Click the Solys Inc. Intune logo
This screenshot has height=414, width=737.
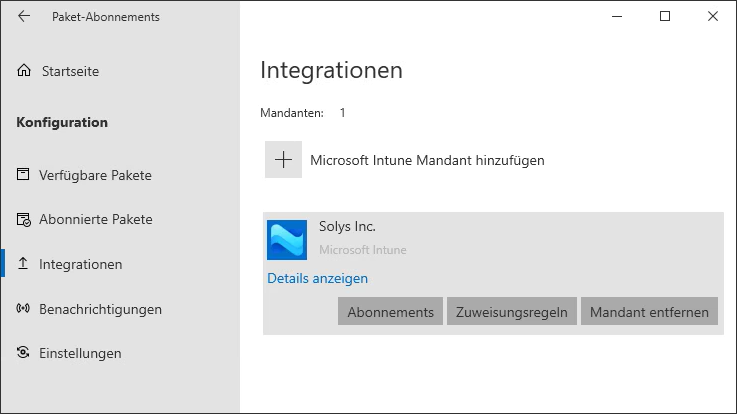click(x=287, y=240)
